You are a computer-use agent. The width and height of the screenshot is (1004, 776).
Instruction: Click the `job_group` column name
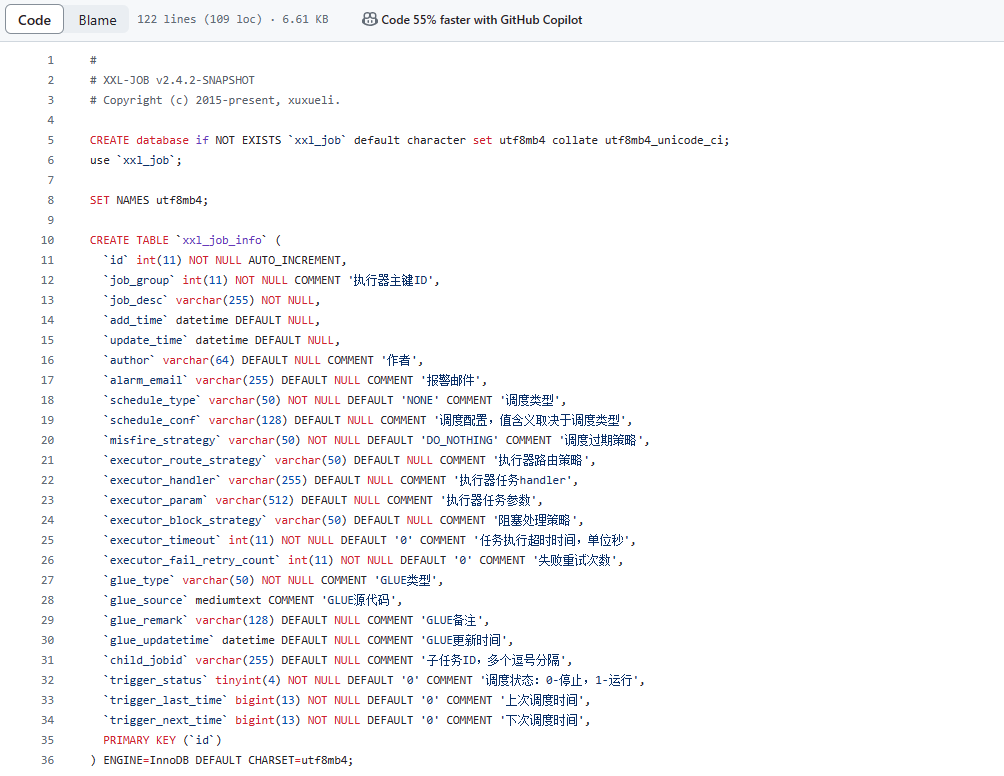tap(139, 280)
